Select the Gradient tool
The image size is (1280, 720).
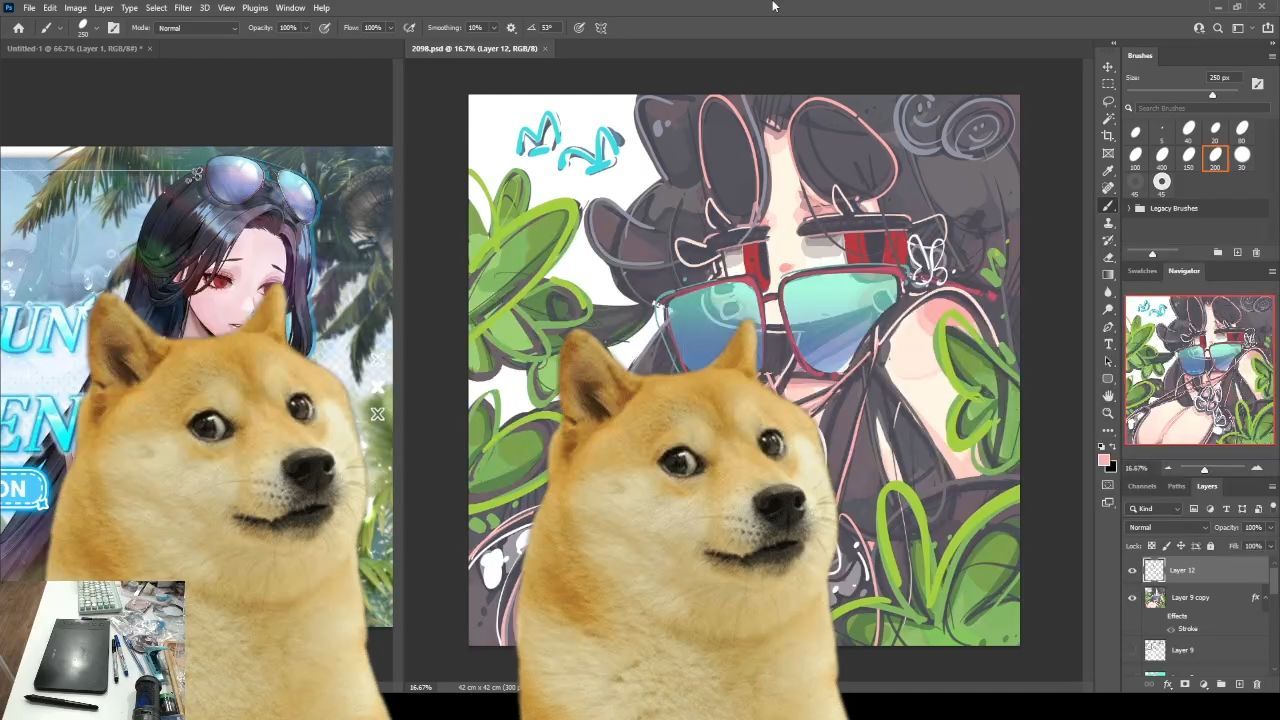(1108, 274)
